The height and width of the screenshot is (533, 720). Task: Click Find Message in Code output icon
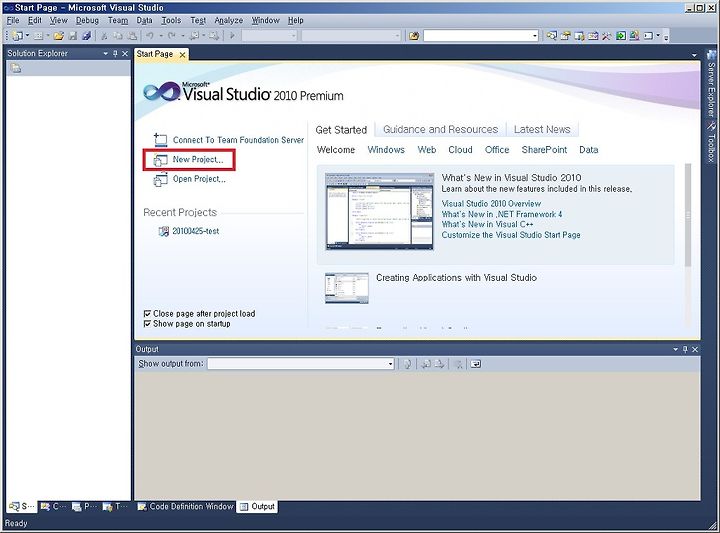click(407, 364)
